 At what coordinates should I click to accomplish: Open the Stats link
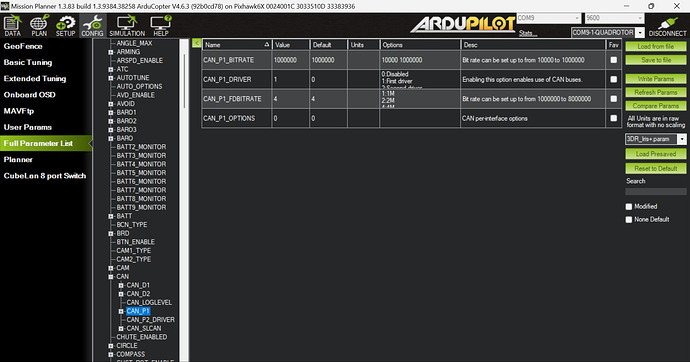click(527, 33)
